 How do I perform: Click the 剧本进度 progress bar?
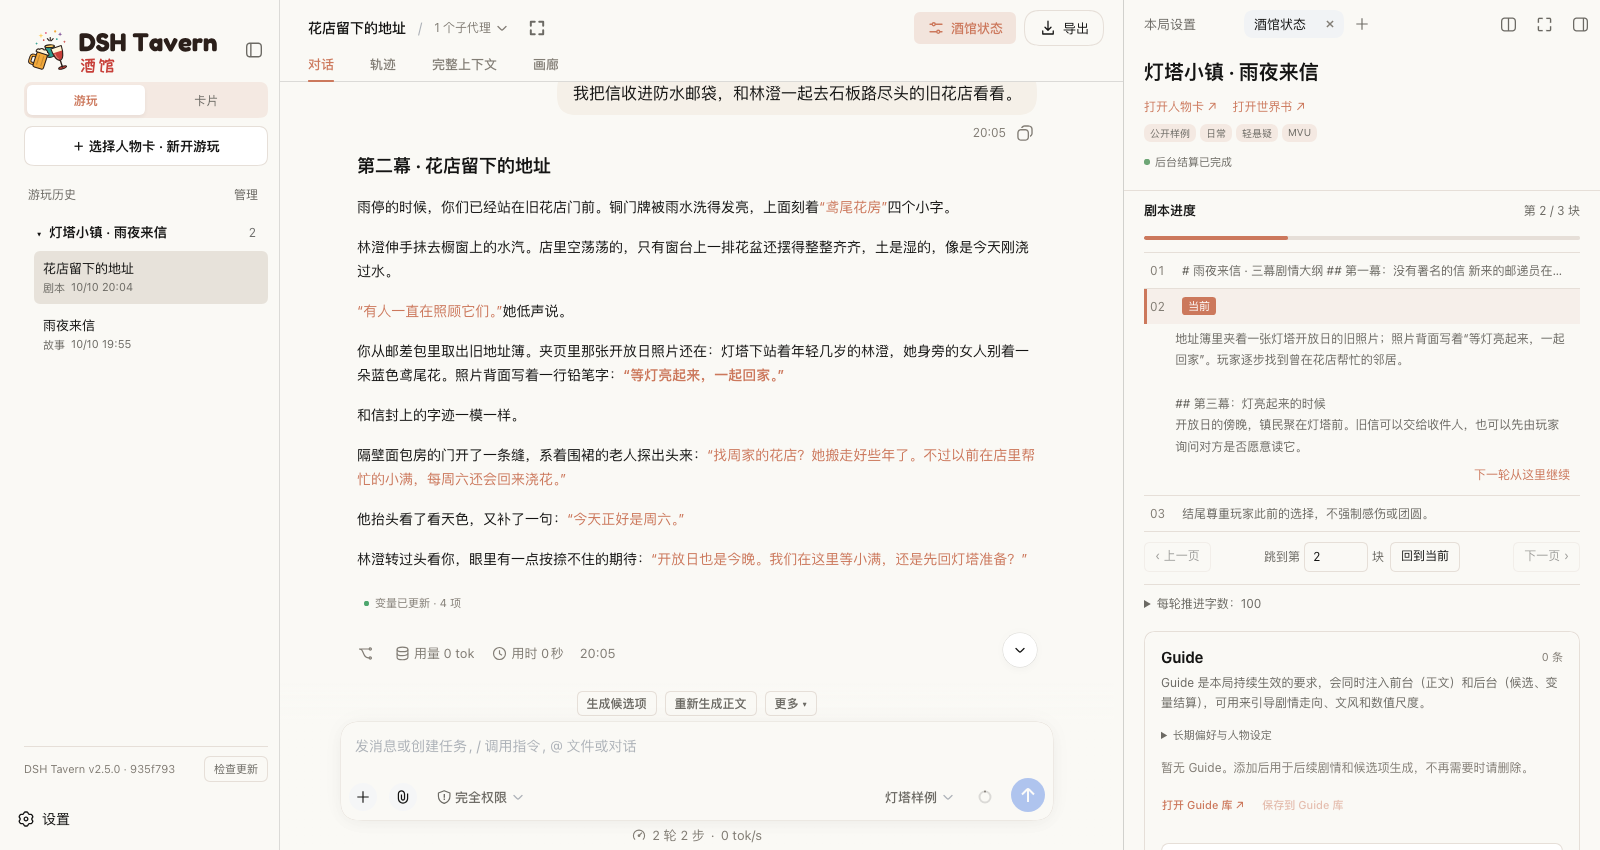coord(1362,238)
